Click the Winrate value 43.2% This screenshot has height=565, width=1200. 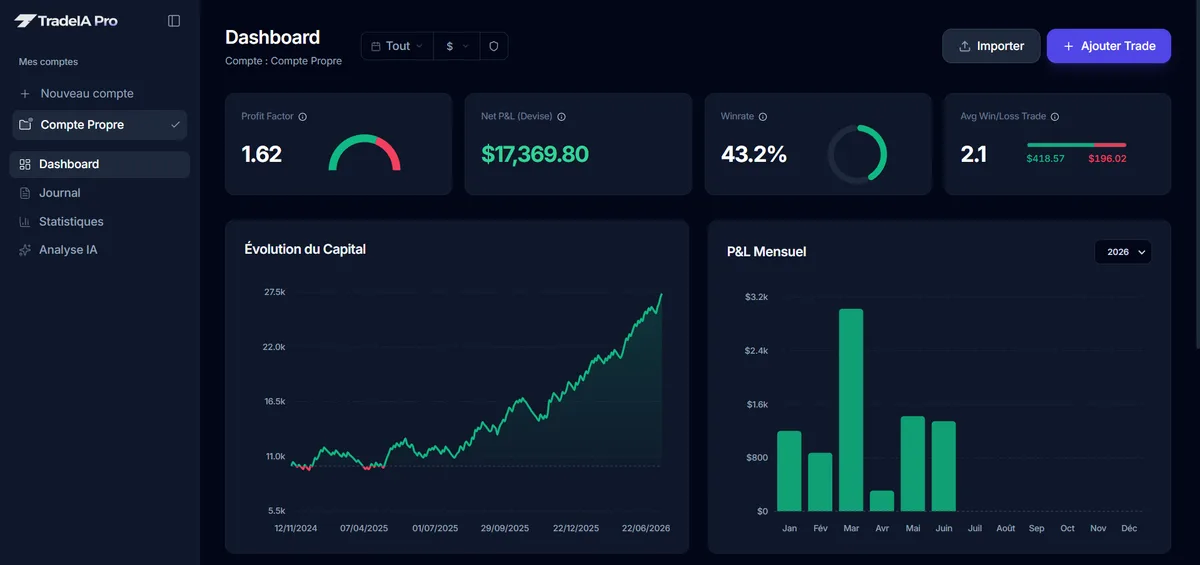(754, 154)
